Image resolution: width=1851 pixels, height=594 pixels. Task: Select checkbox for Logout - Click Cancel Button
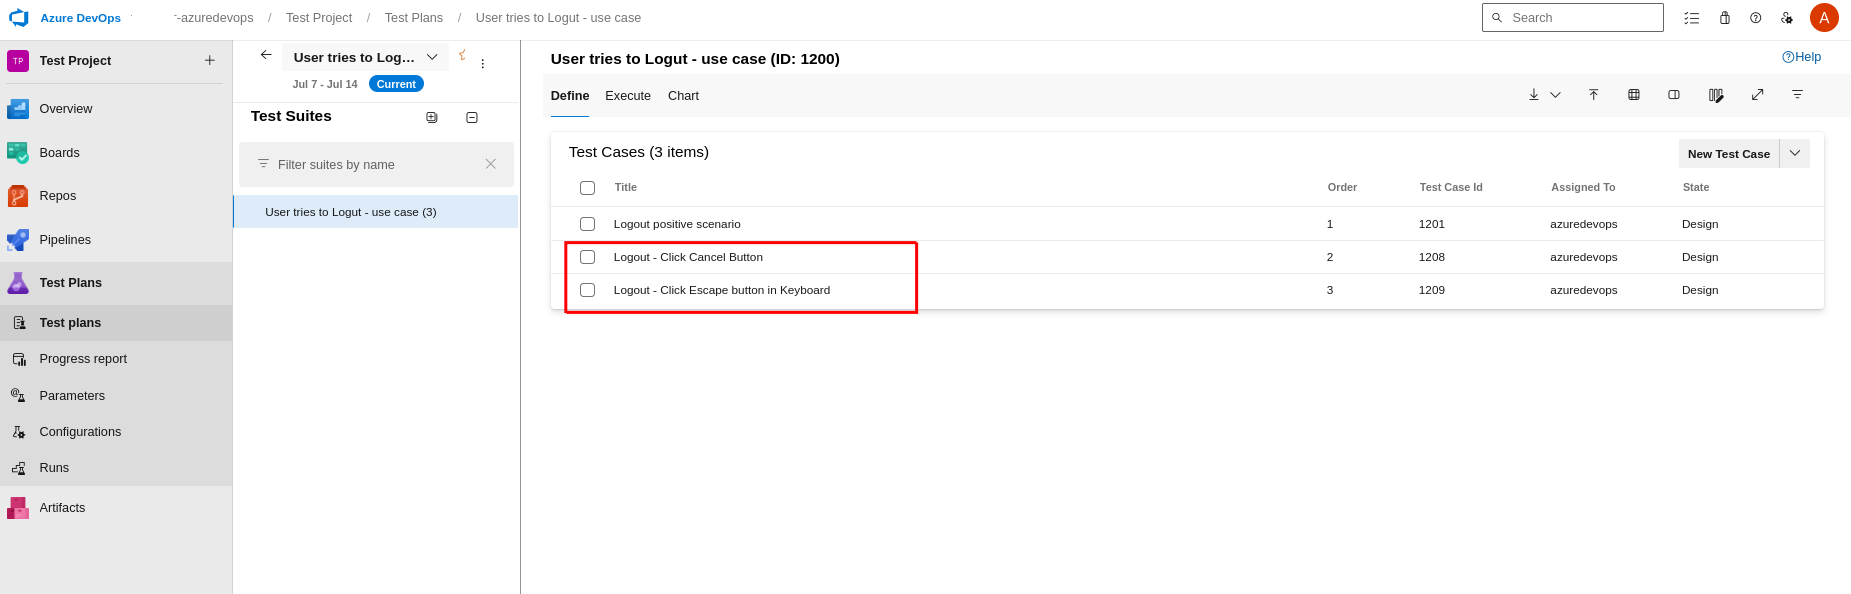click(587, 257)
